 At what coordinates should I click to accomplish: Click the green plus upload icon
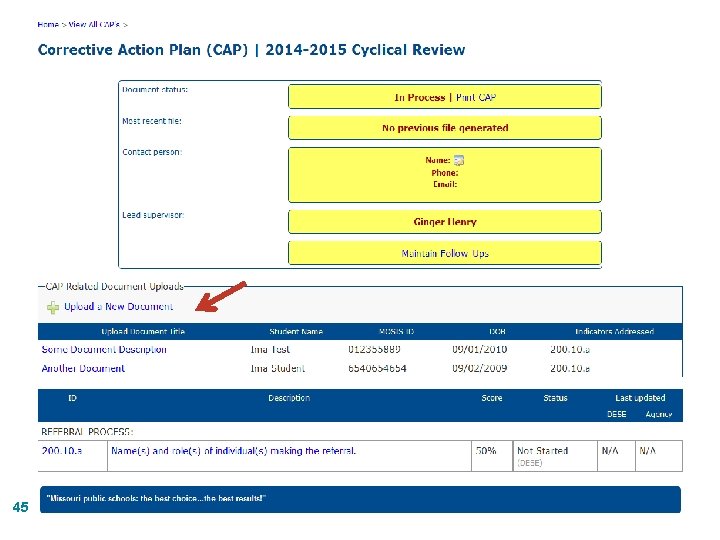pyautogui.click(x=53, y=307)
